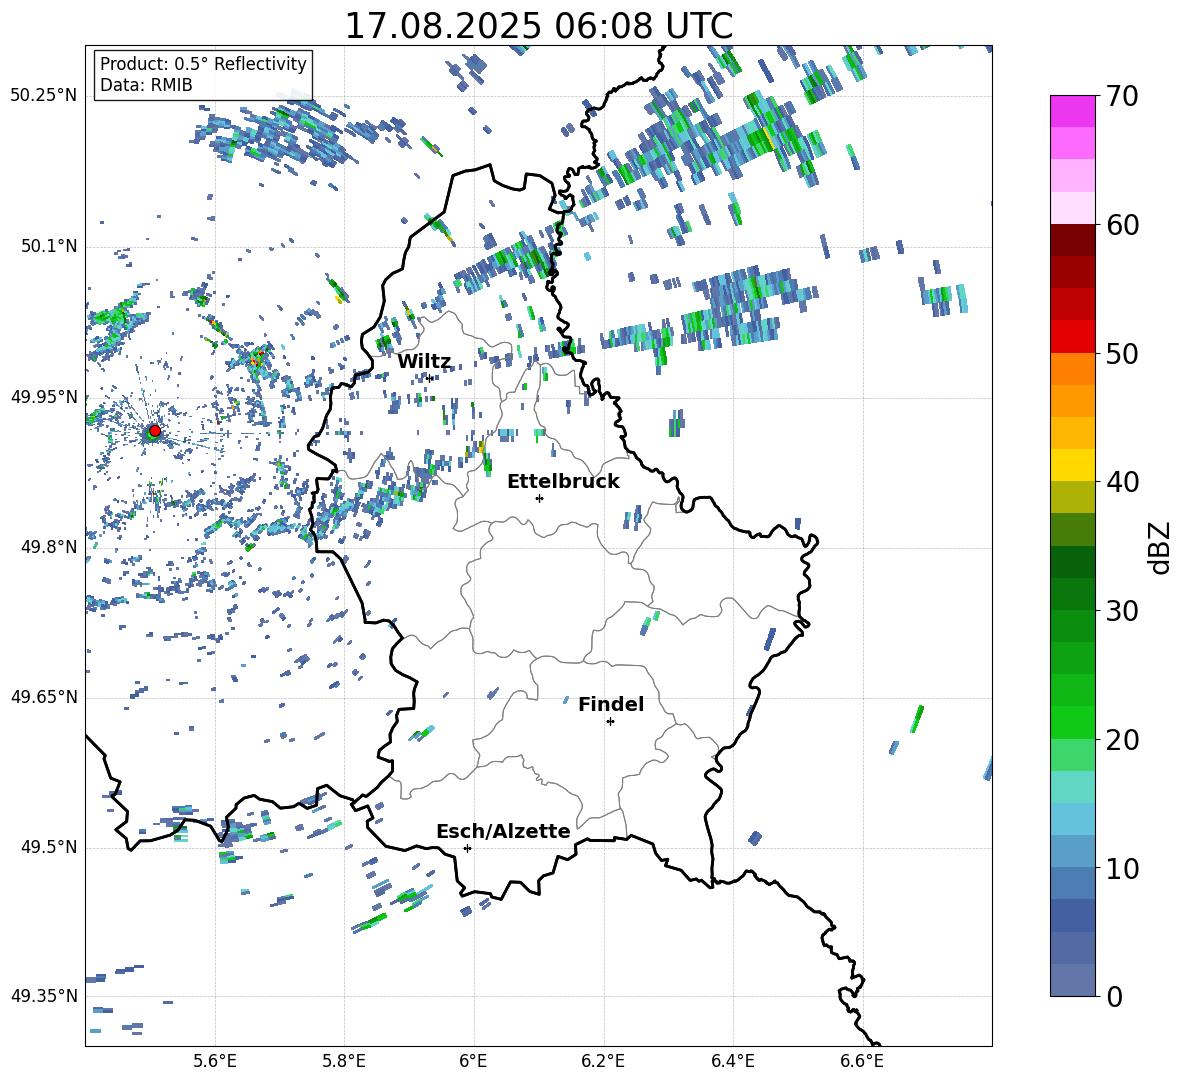Click the 'Ettelbruck' city label
Screen dimensions: 1184x1081
(x=563, y=482)
